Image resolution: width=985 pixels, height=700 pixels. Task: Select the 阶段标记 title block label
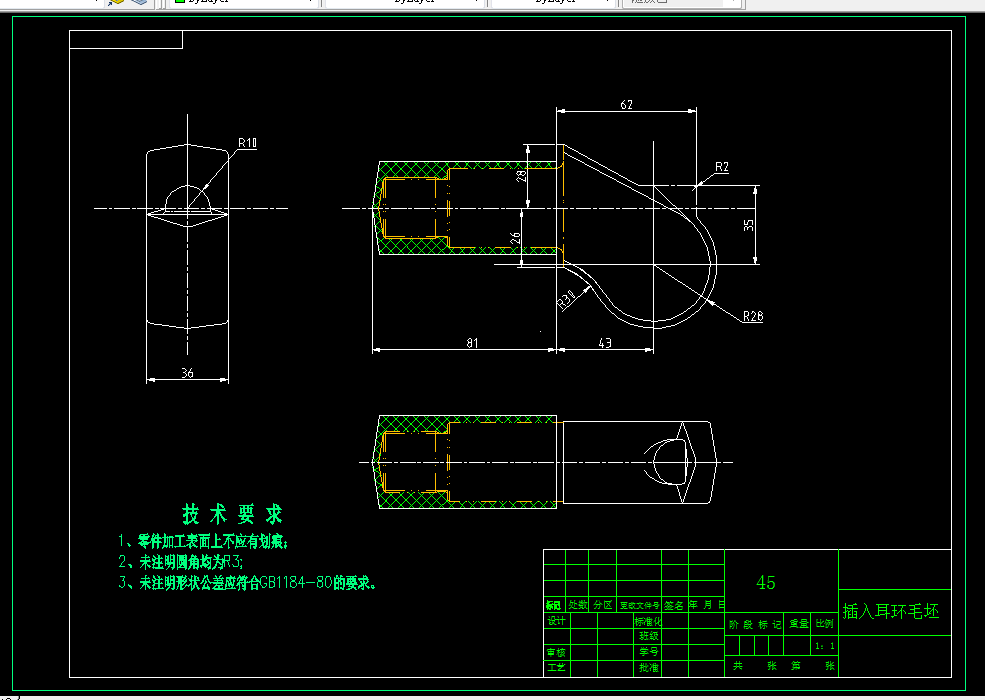tap(755, 624)
